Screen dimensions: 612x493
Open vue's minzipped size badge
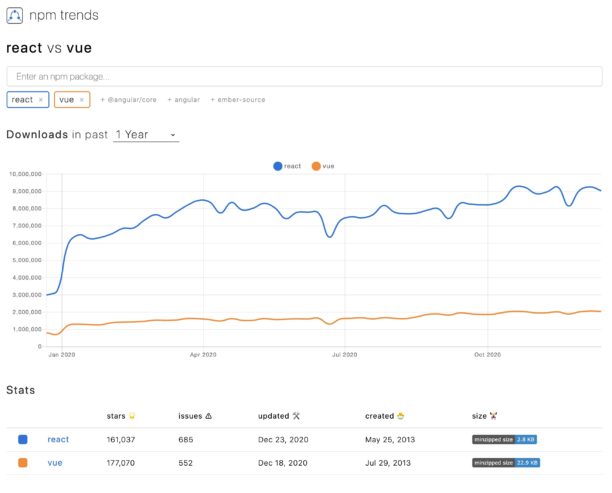tap(506, 463)
